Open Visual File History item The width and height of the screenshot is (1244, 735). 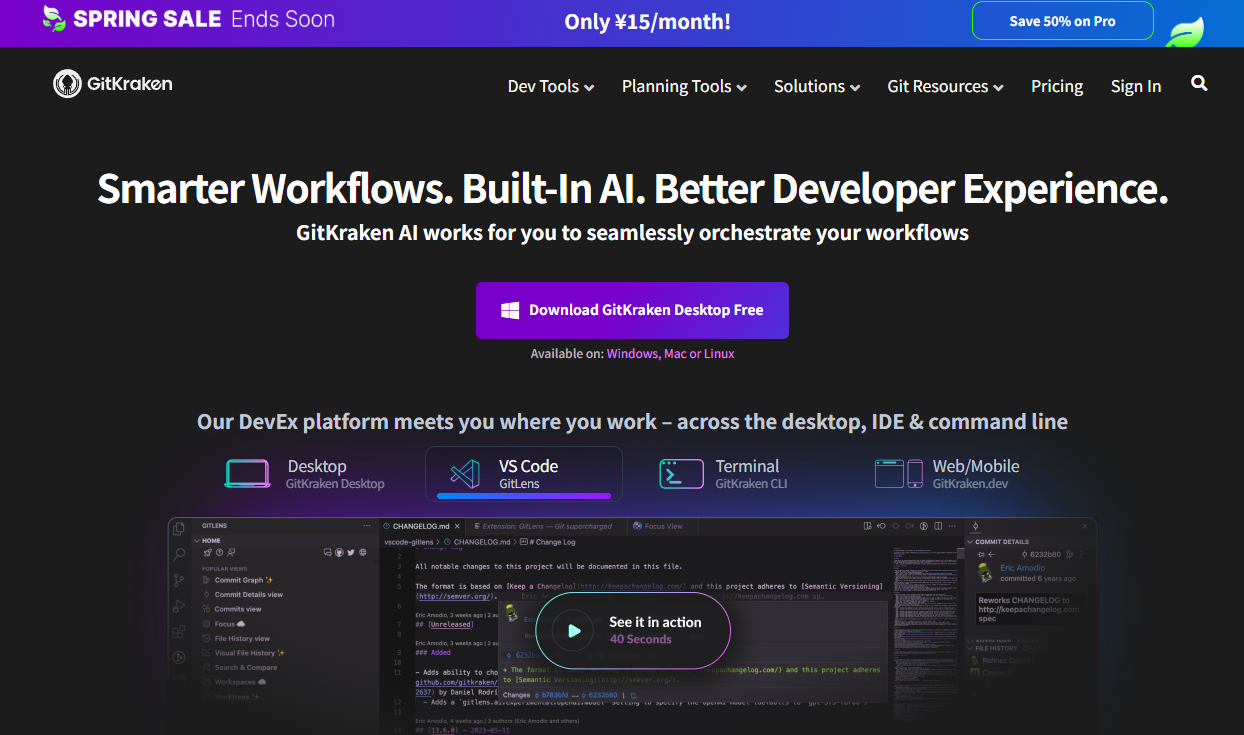click(x=250, y=653)
